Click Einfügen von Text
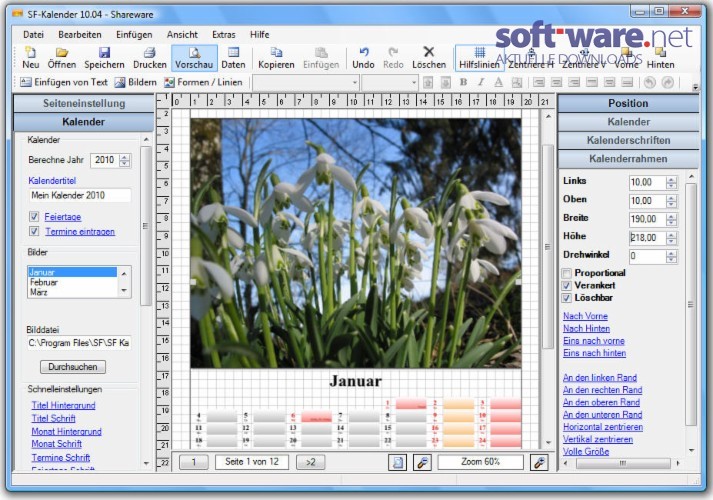Viewport: 713px width, 500px height. coord(64,82)
